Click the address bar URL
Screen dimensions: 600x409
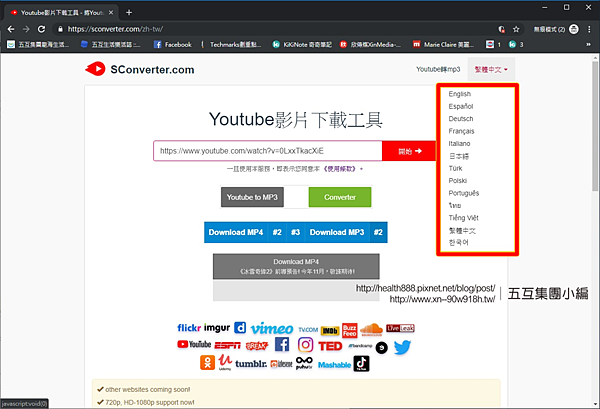click(x=116, y=29)
